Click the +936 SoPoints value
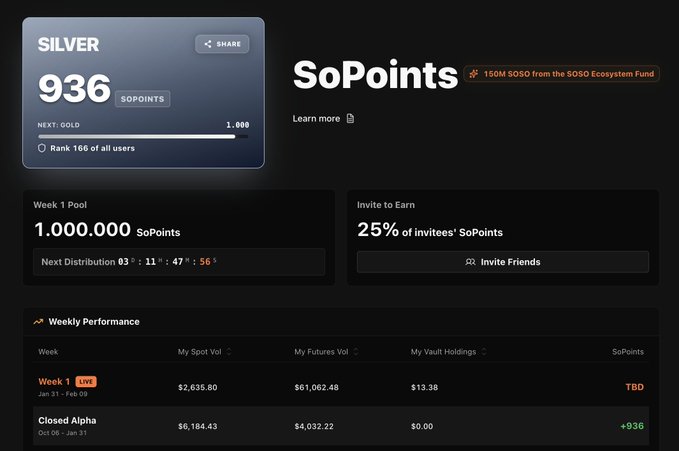679x451 pixels. click(x=632, y=426)
